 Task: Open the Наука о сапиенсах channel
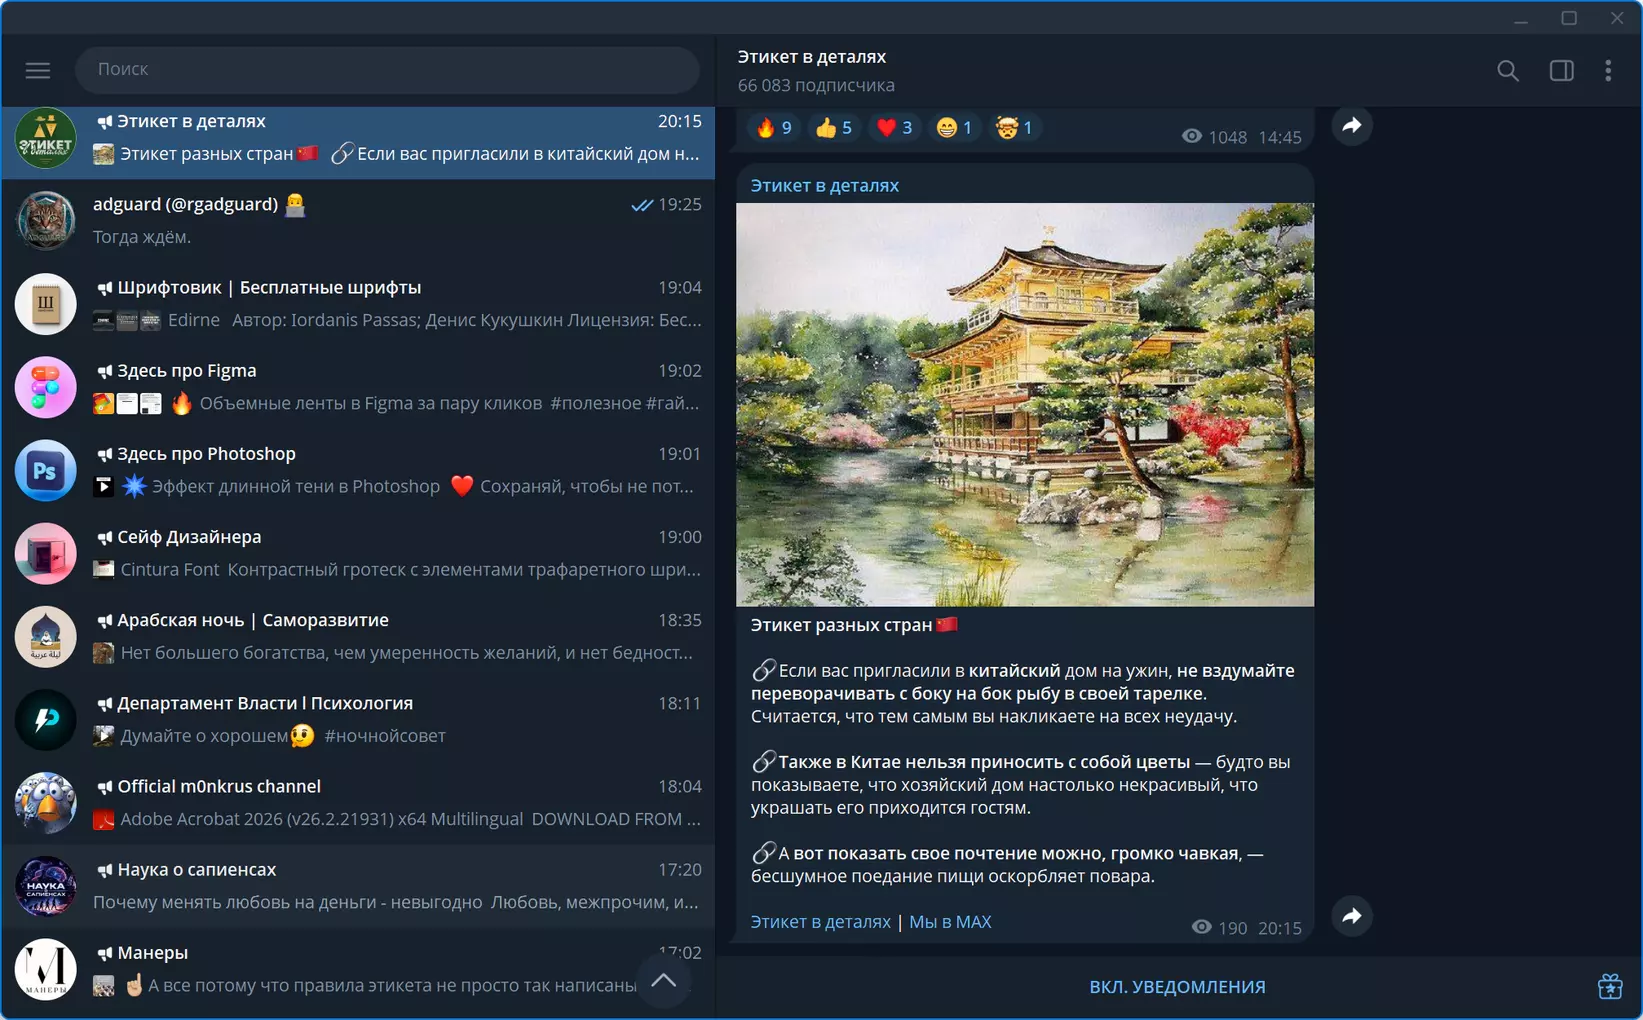[x=358, y=885]
